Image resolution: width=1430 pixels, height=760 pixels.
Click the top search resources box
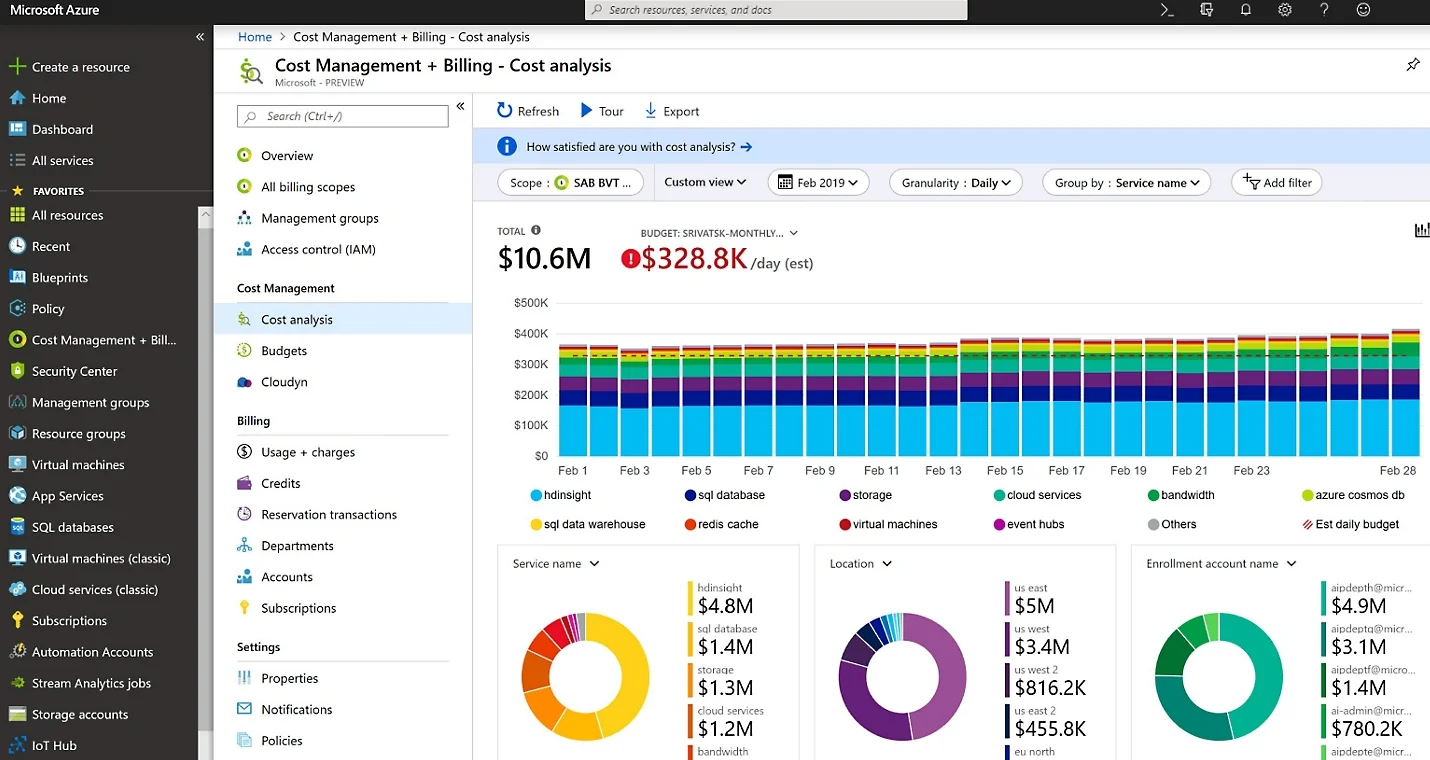776,10
